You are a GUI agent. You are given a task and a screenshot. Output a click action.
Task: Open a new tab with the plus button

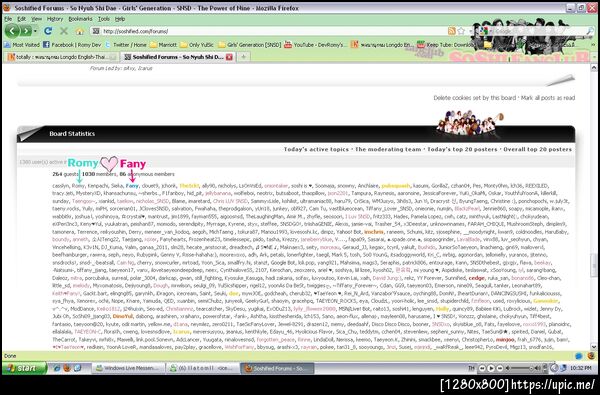click(x=243, y=57)
